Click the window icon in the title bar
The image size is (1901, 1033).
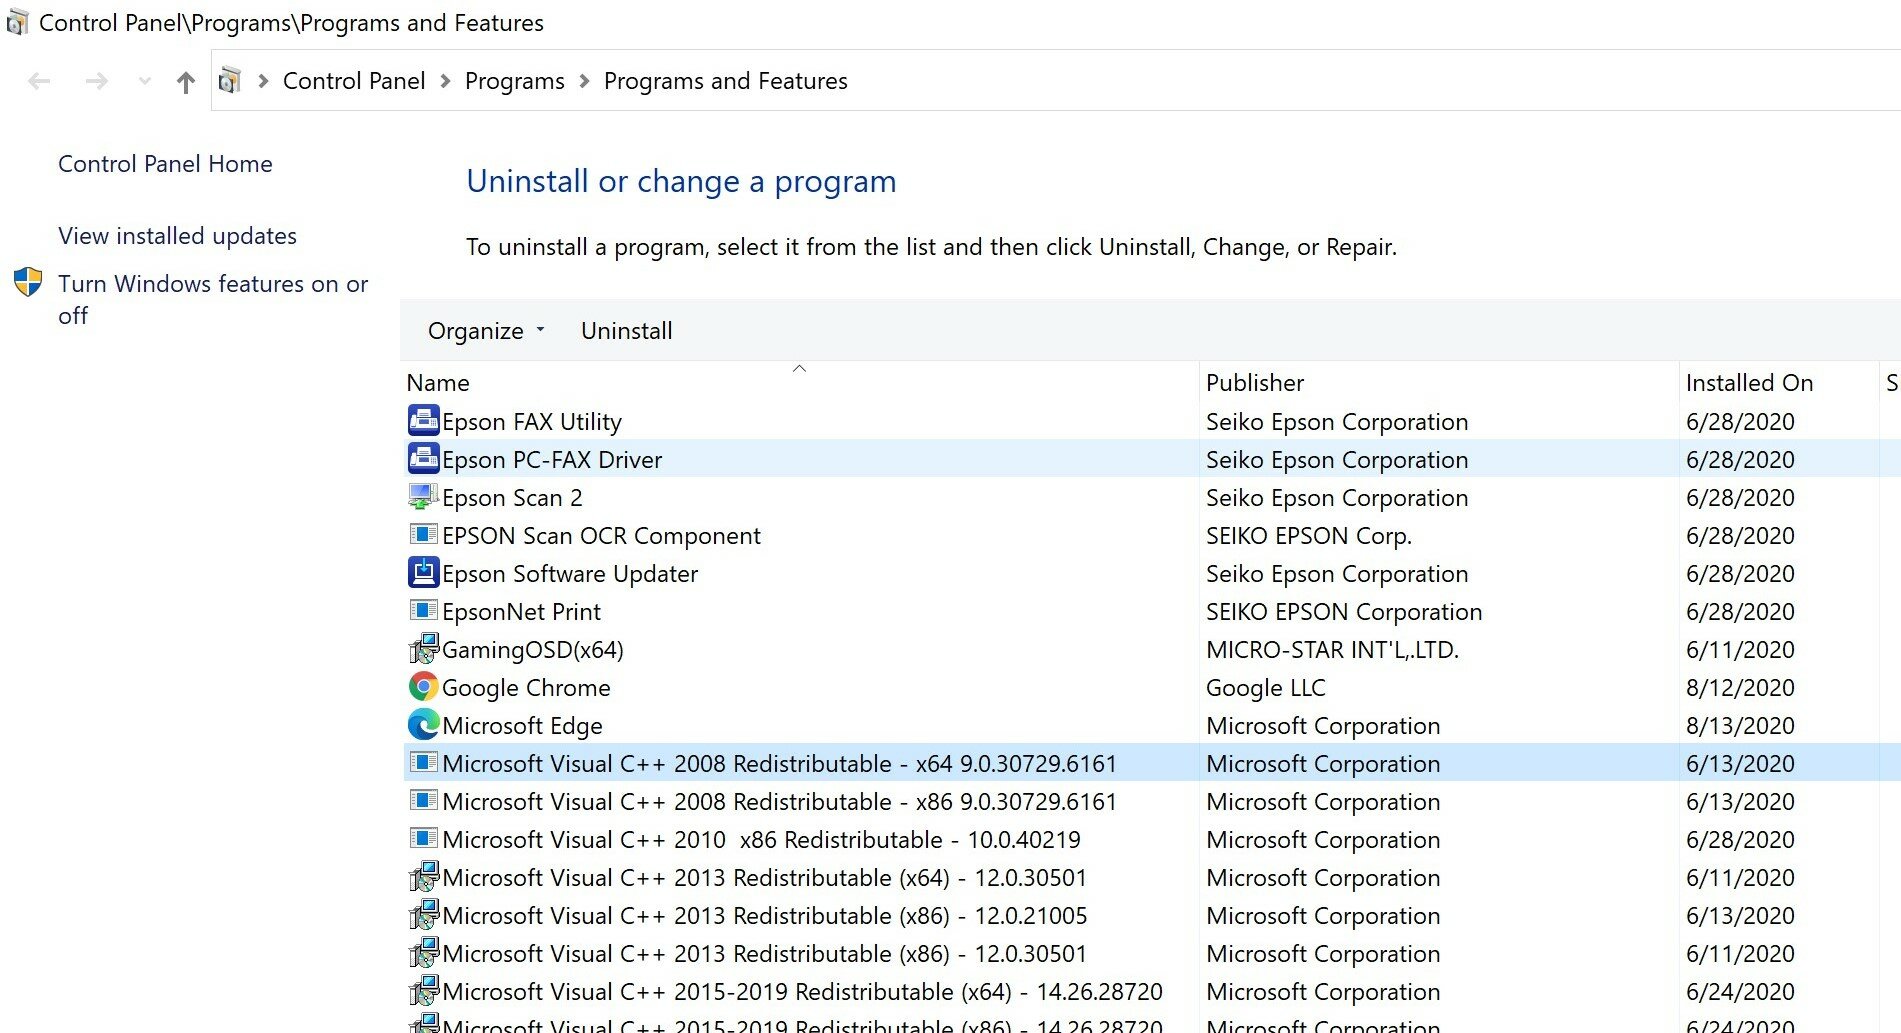(x=17, y=23)
